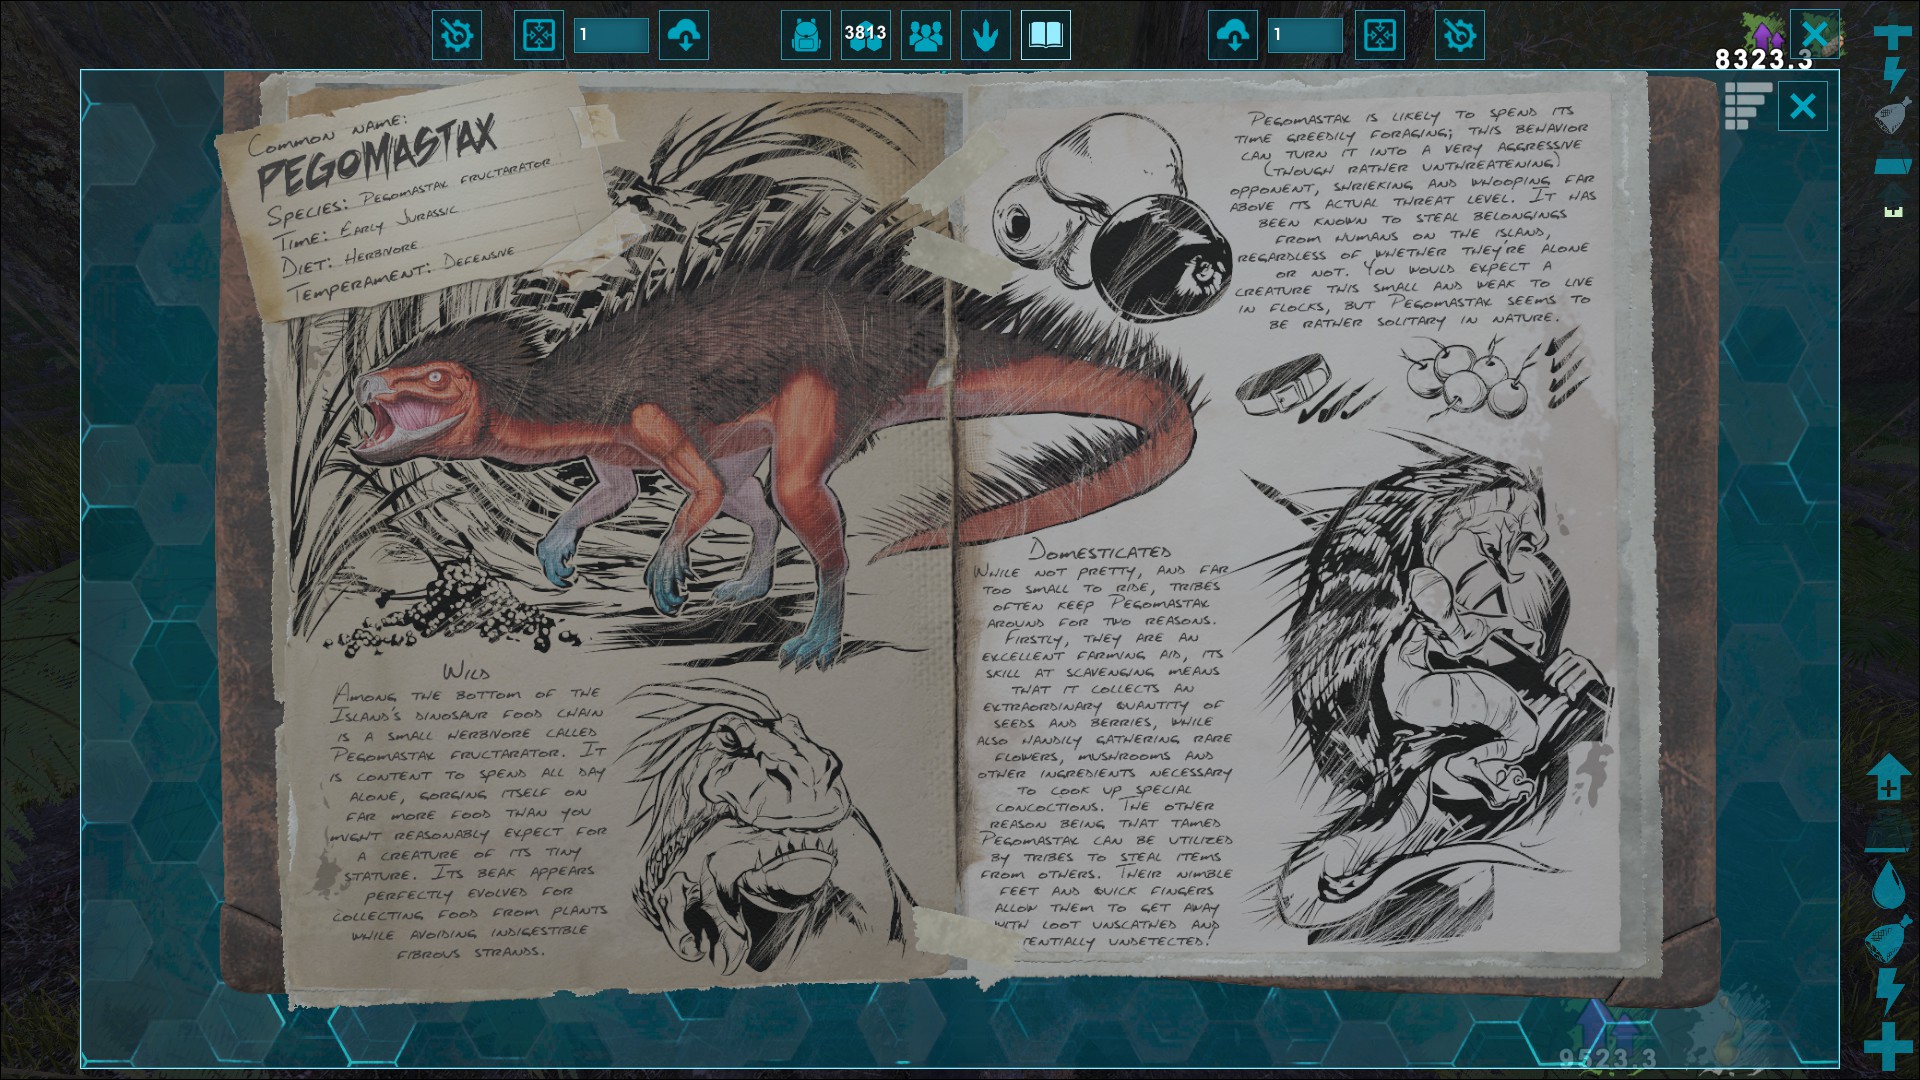Click the right gear-and-wrench settings icon
This screenshot has width=1920, height=1080.
click(1459, 36)
